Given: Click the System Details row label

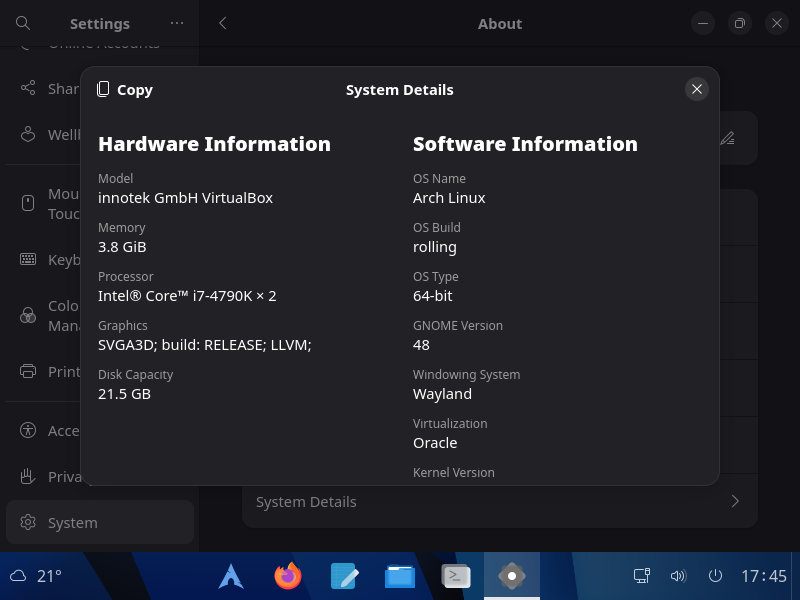Looking at the screenshot, I should [x=306, y=502].
